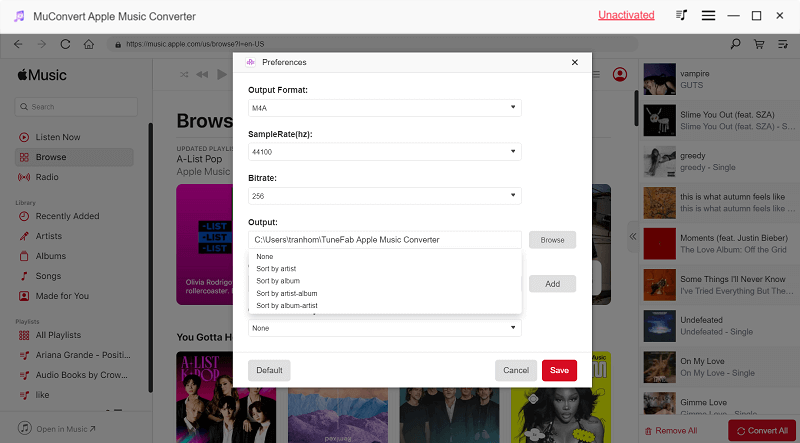Click the account profile icon

(620, 75)
